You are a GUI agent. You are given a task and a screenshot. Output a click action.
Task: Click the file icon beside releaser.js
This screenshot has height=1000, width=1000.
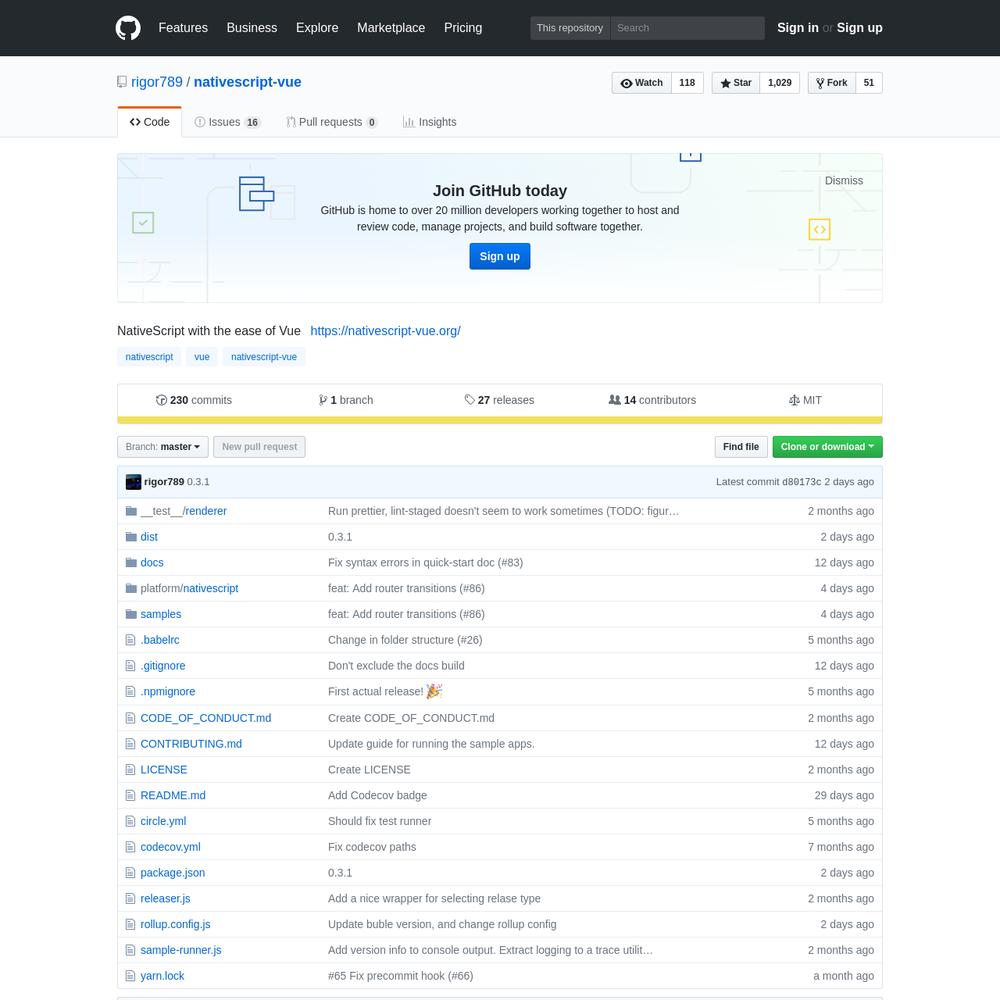(131, 899)
